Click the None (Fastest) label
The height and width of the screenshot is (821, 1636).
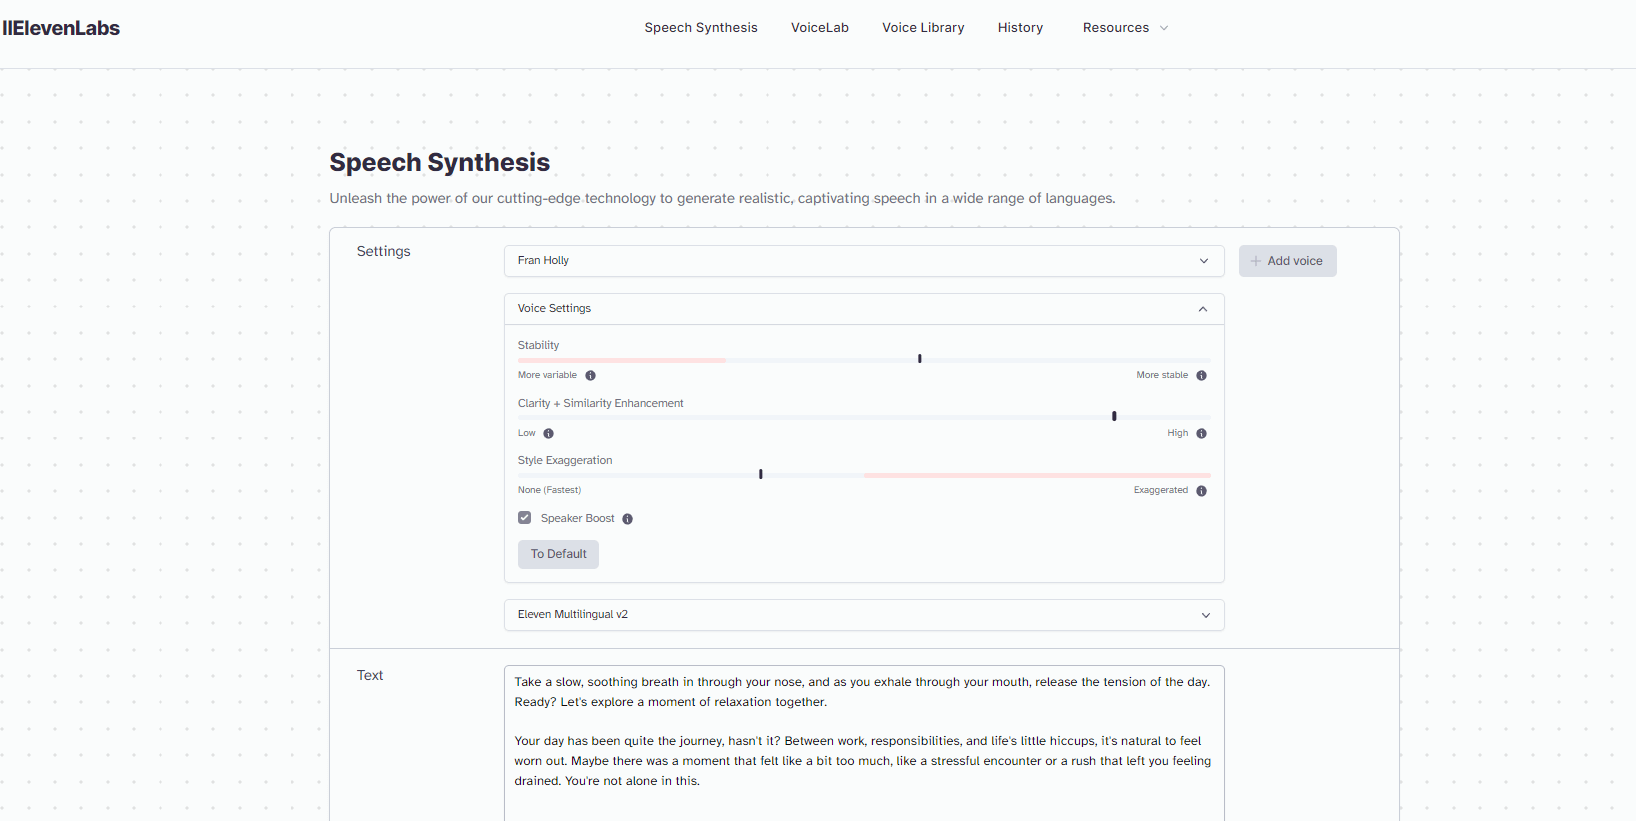[x=549, y=490]
